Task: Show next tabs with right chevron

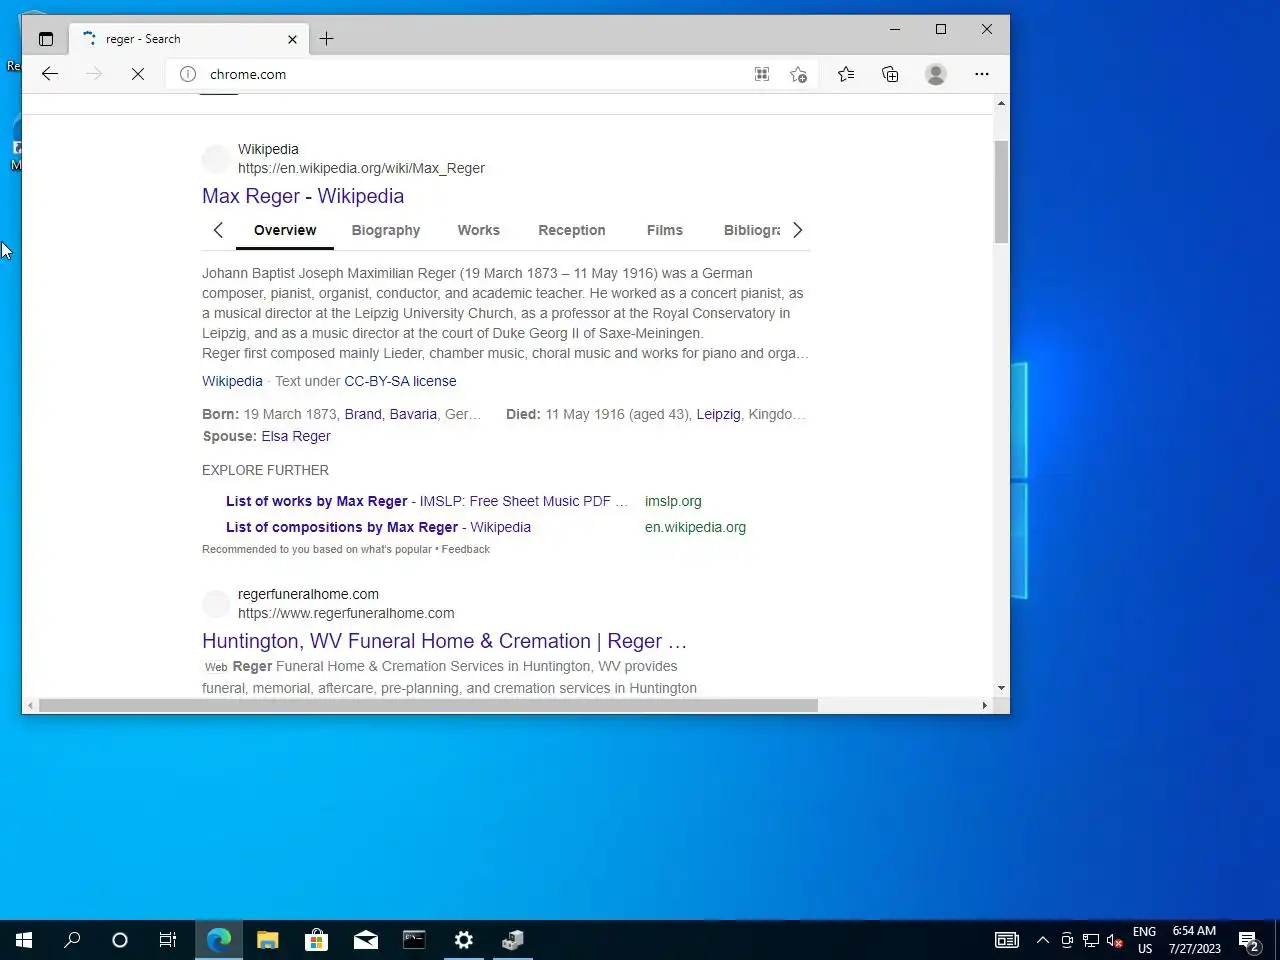Action: click(x=797, y=230)
